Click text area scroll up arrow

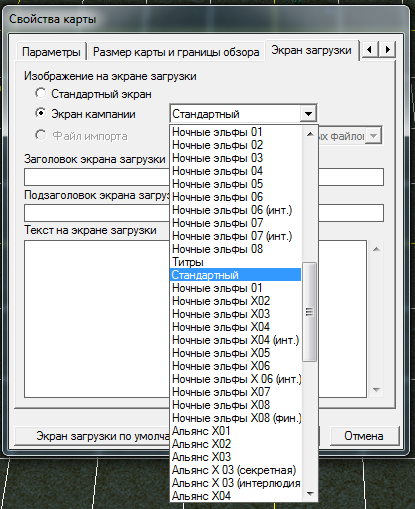[x=376, y=249]
